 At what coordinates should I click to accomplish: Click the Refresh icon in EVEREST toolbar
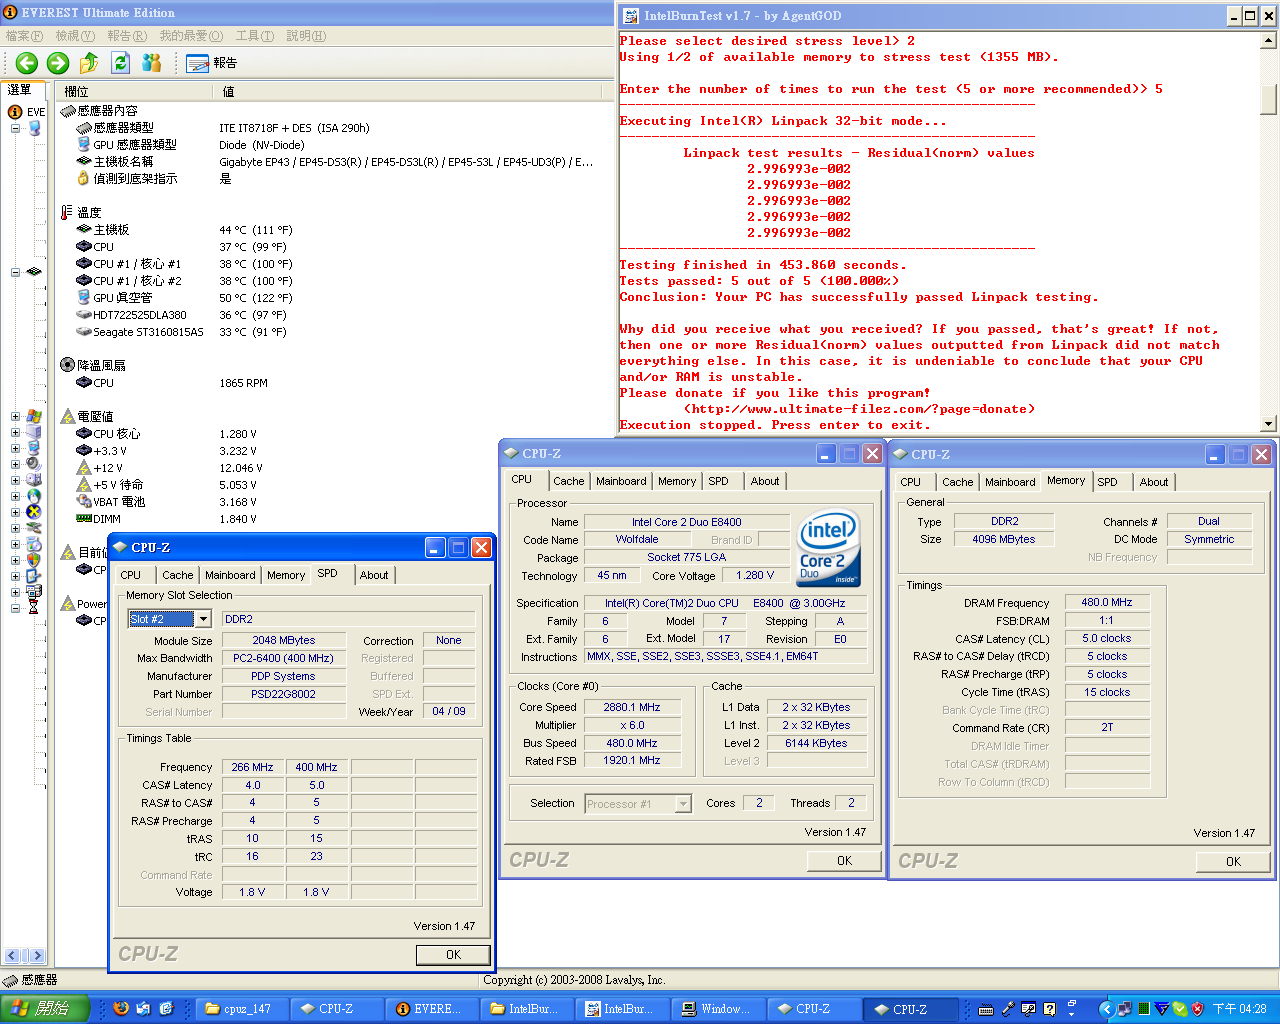click(x=120, y=63)
